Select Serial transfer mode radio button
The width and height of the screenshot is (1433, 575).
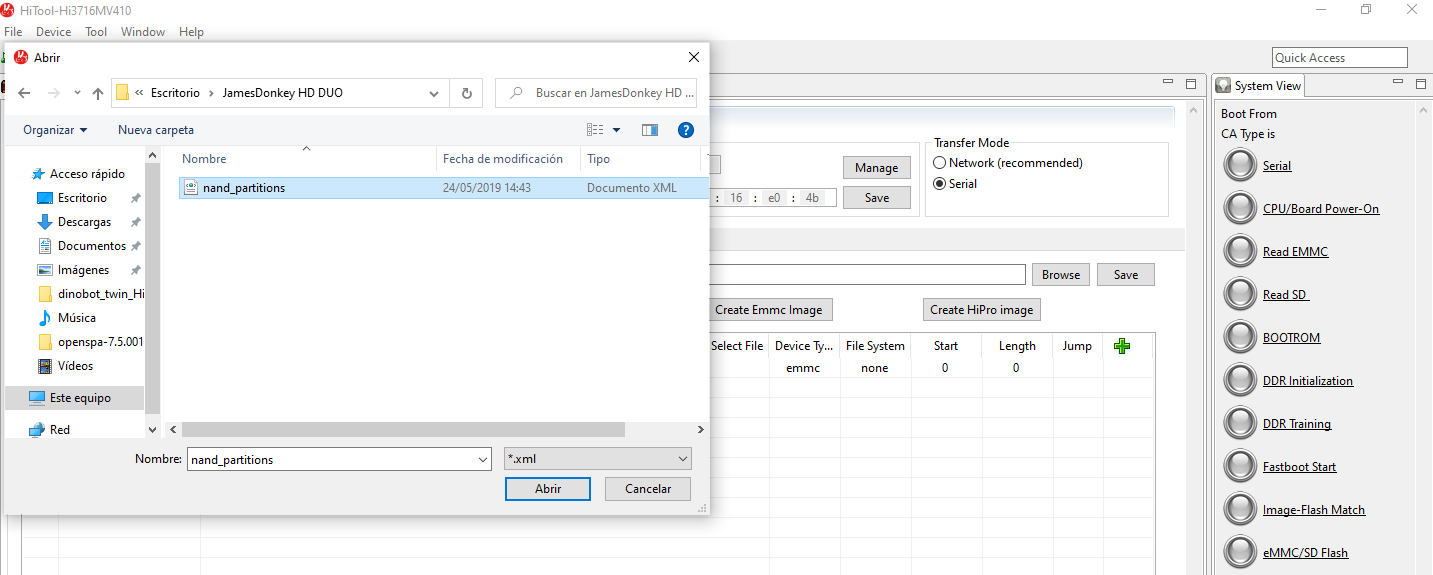(940, 184)
